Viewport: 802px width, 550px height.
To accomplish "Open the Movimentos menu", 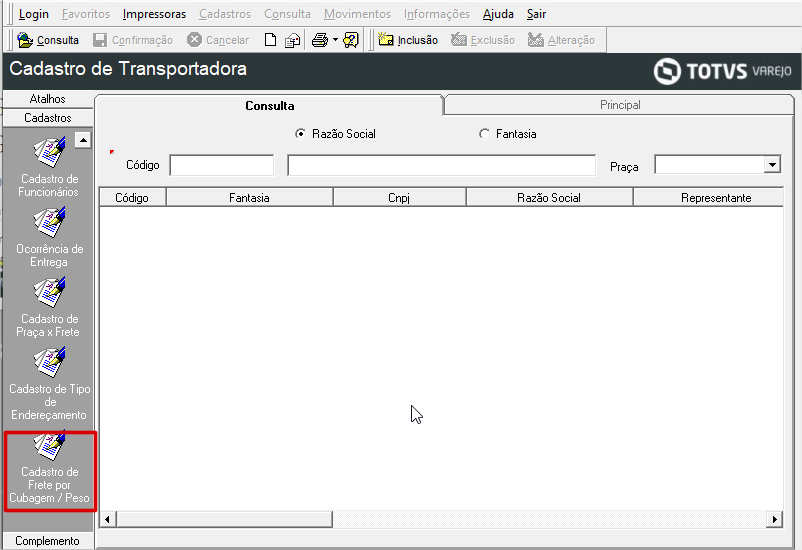I will [358, 14].
